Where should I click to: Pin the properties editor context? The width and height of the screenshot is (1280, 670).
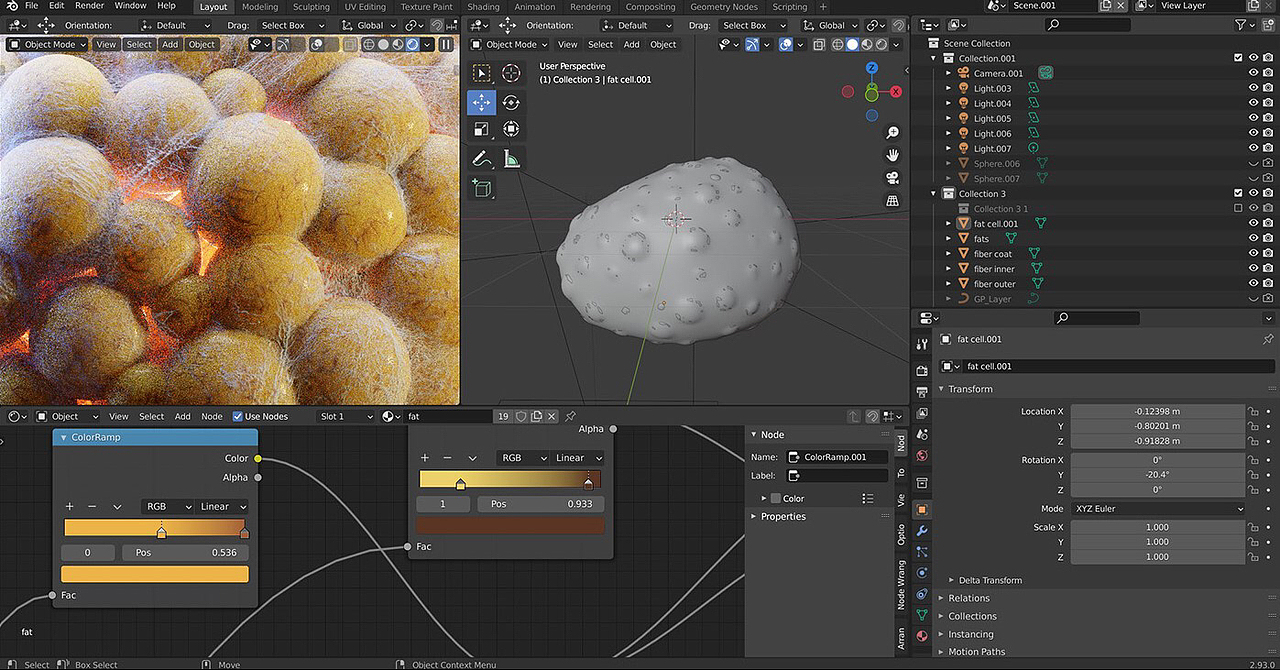pos(1268,340)
